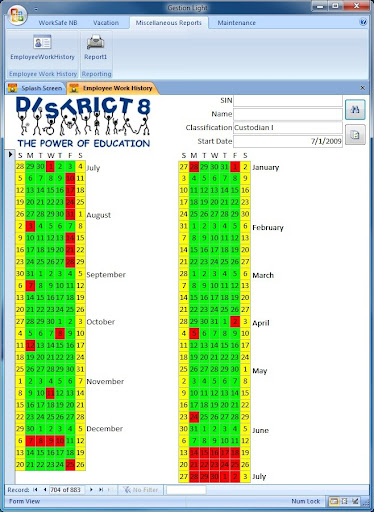Click the red April 5 cell

tap(194, 333)
